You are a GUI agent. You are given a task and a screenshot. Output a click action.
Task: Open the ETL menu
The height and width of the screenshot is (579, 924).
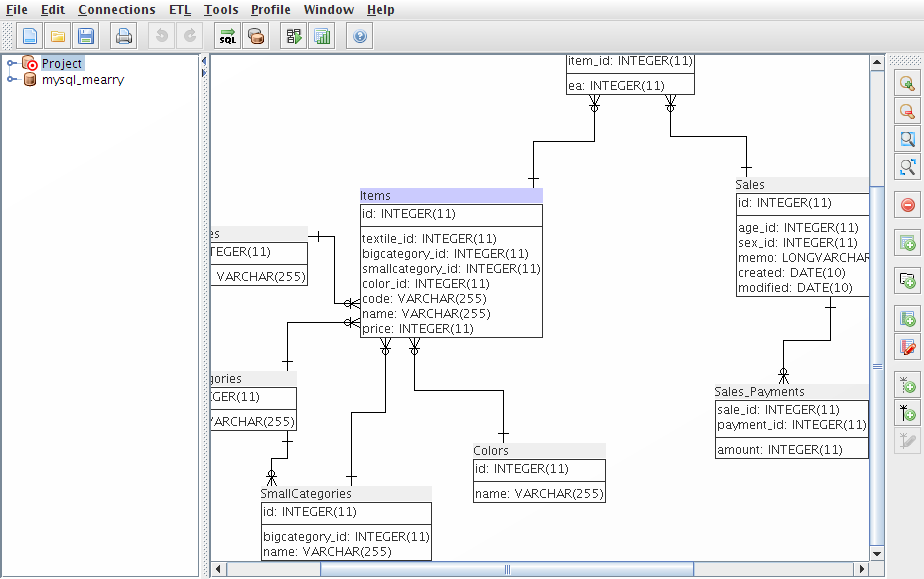(180, 10)
